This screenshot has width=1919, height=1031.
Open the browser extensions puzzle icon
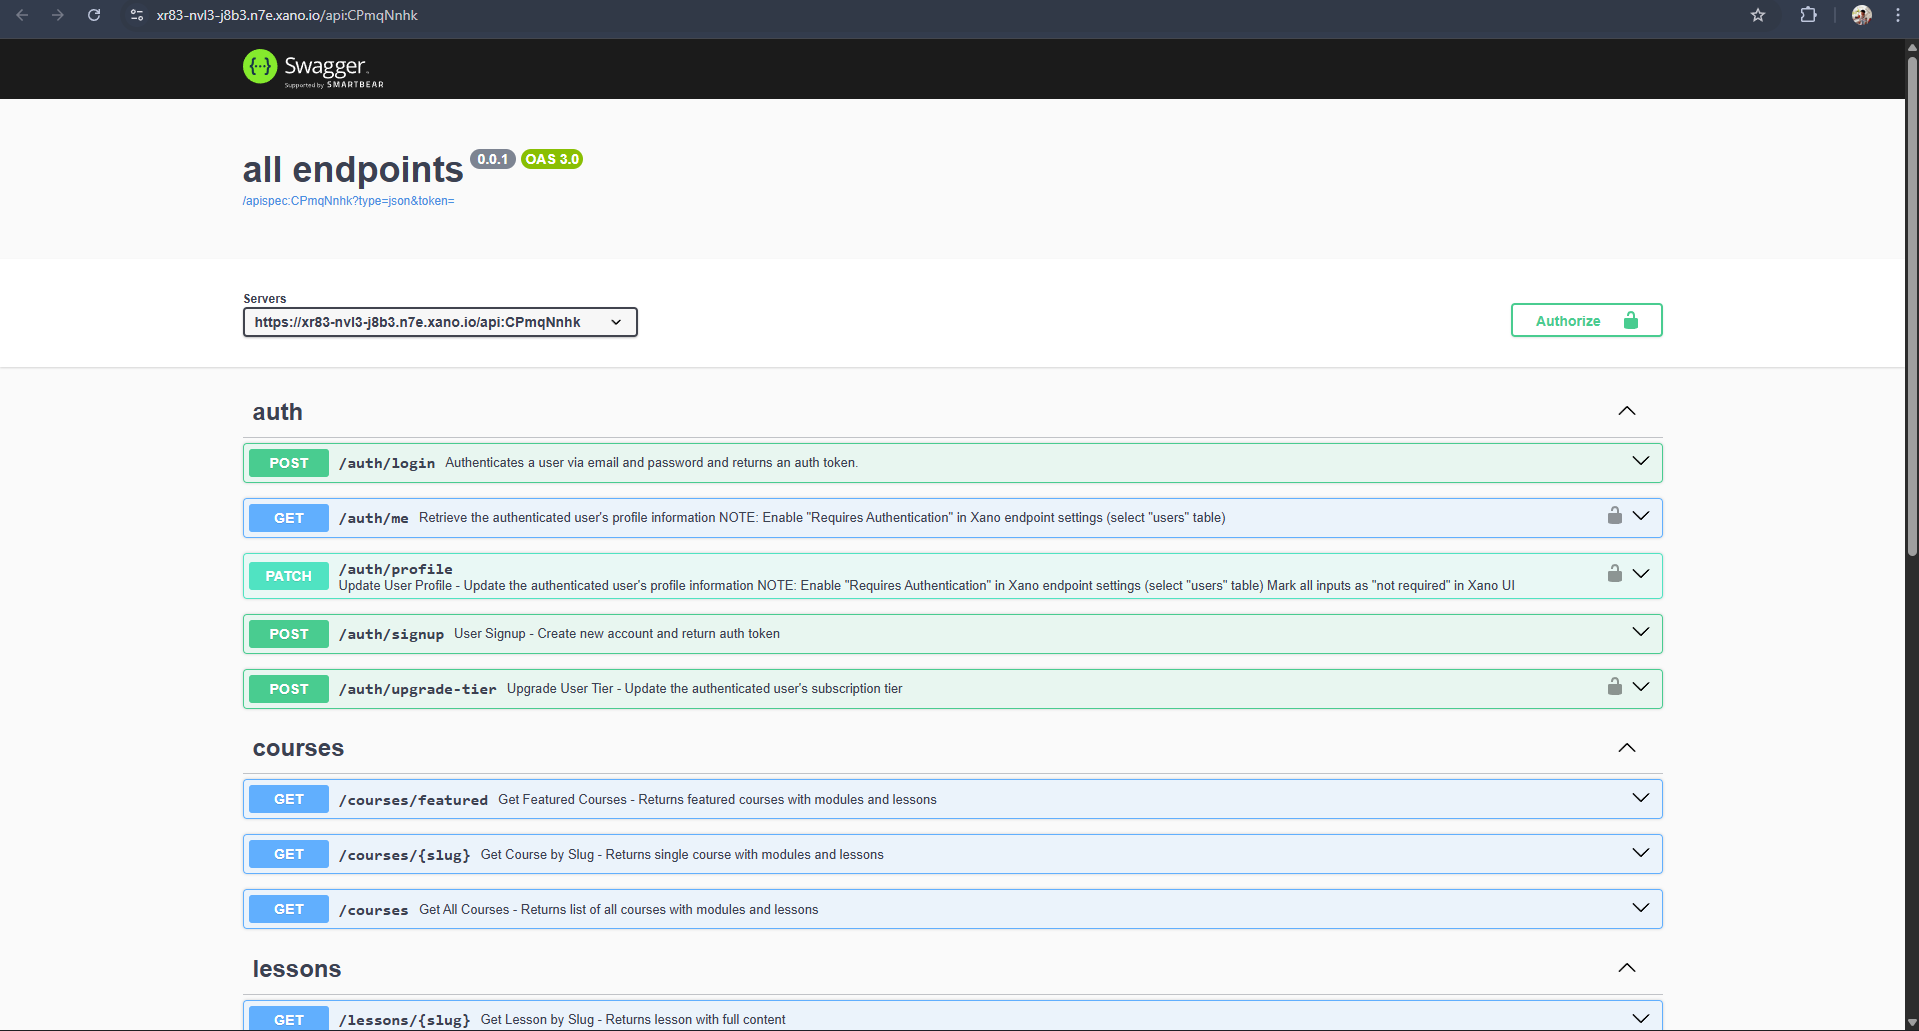(1808, 15)
